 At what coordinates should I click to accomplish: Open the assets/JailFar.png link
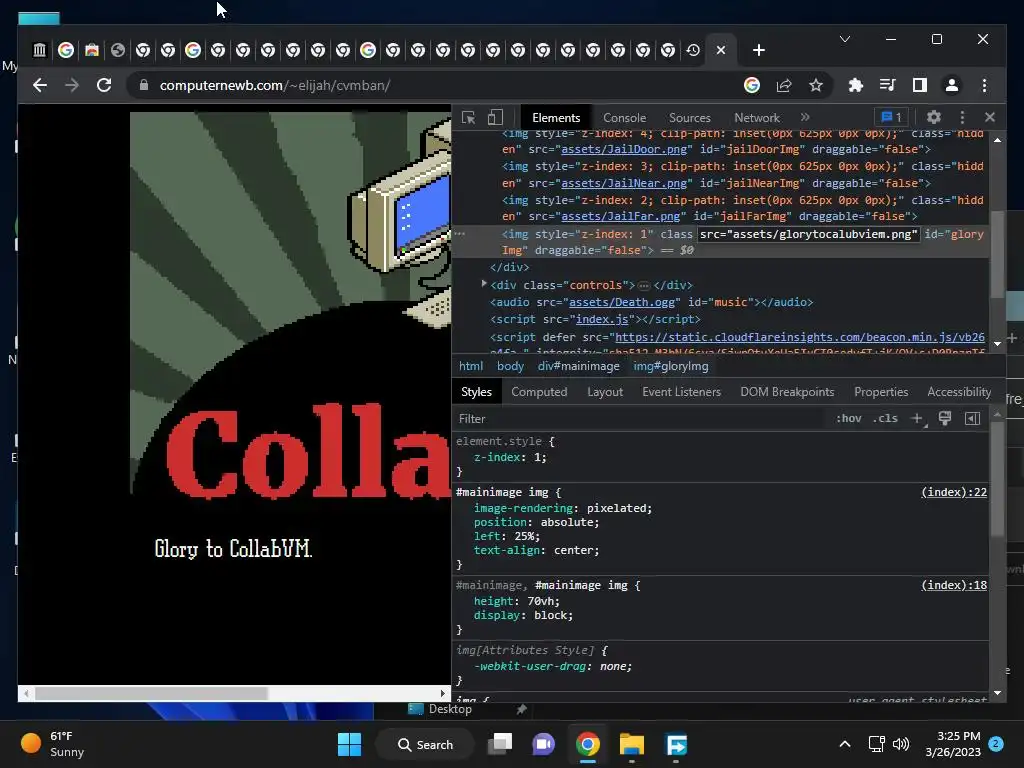pyautogui.click(x=620, y=216)
